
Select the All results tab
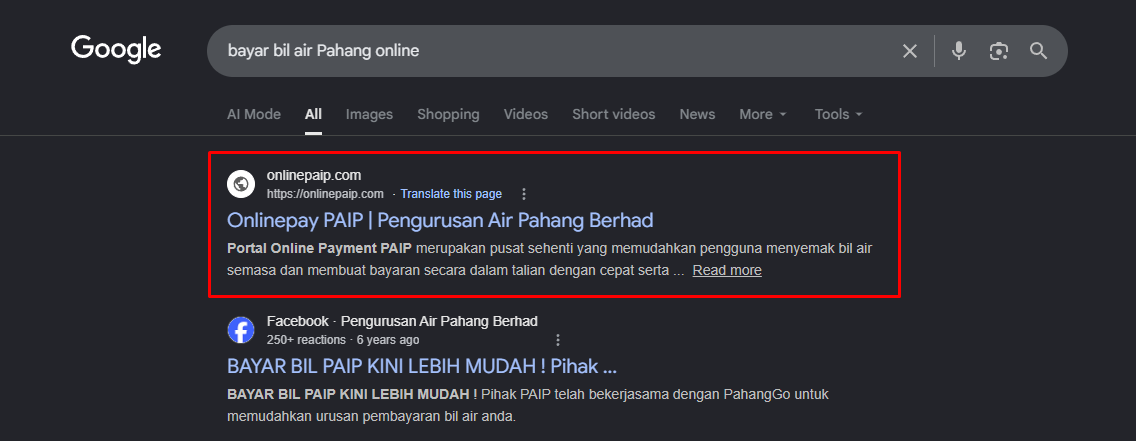(x=314, y=114)
